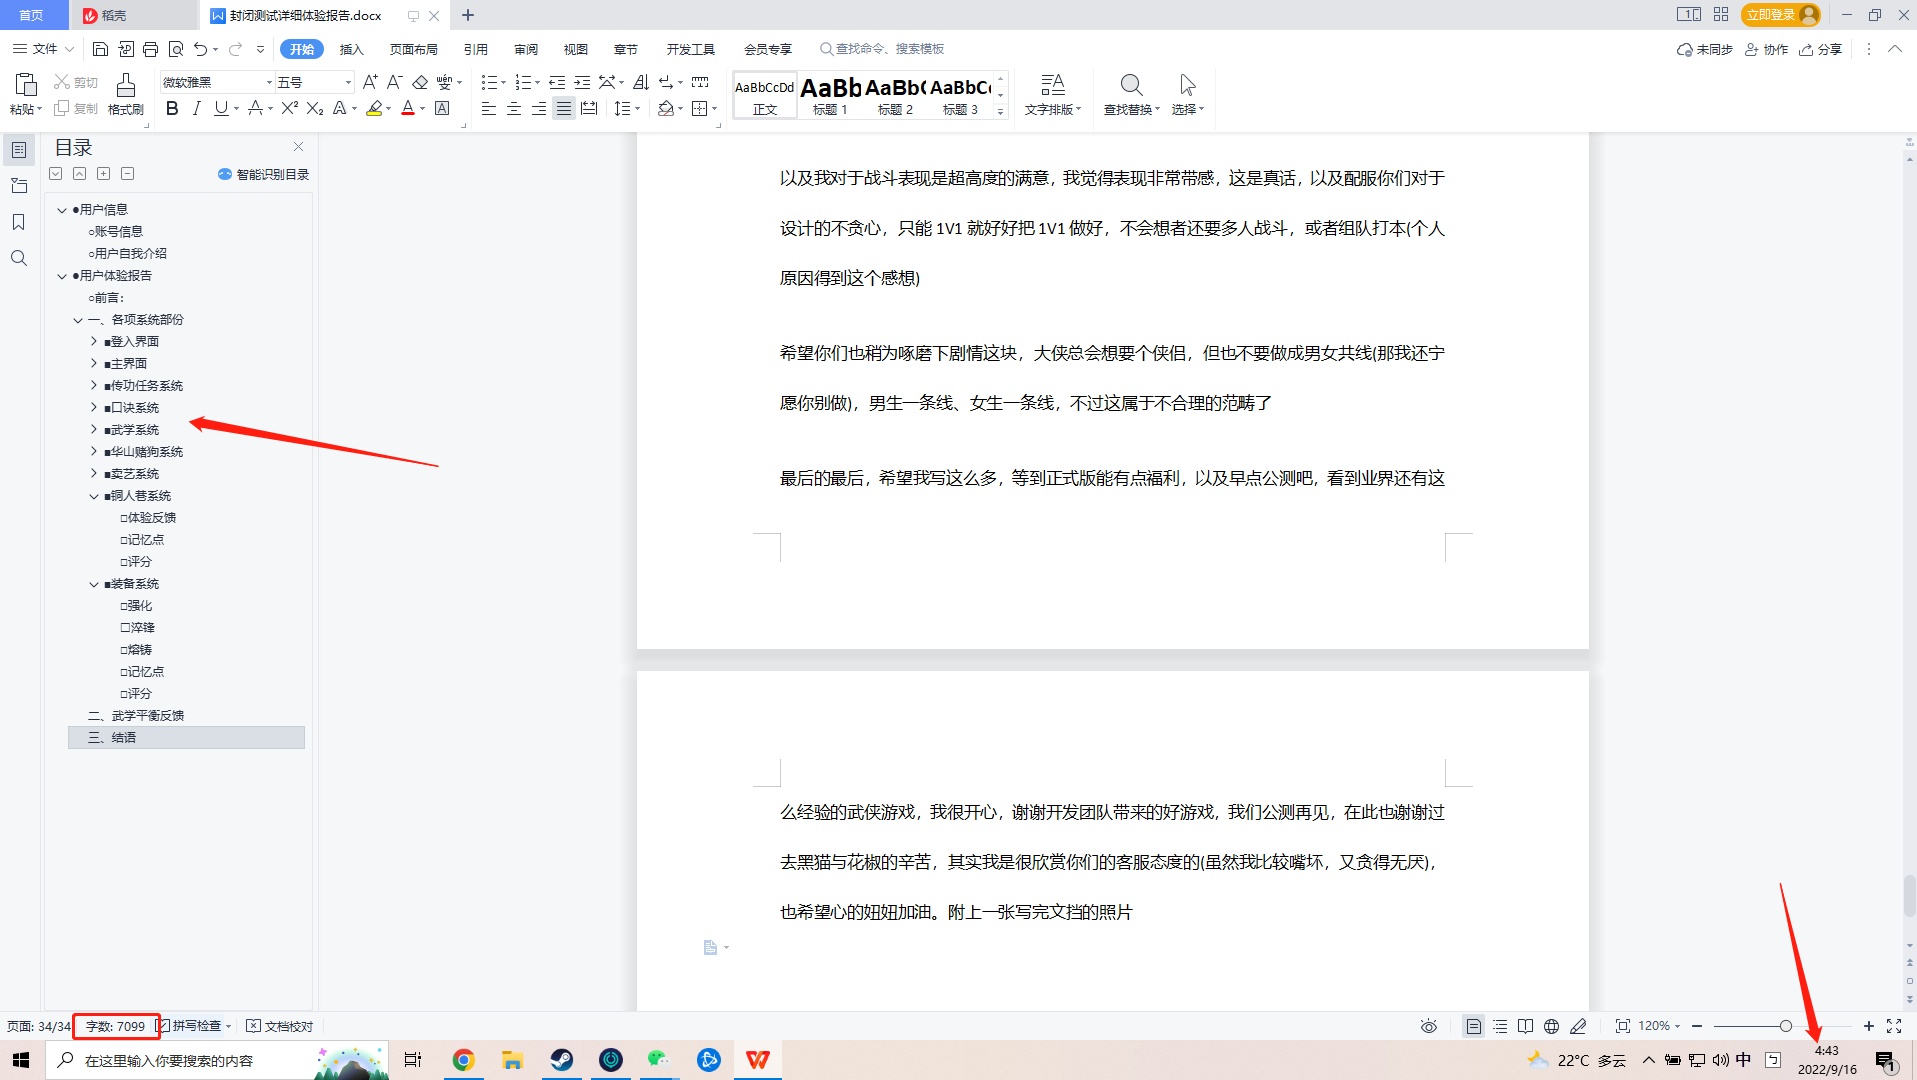Switch to outline view icon
Viewport: 1917px width, 1080px height.
pyautogui.click(x=1500, y=1026)
